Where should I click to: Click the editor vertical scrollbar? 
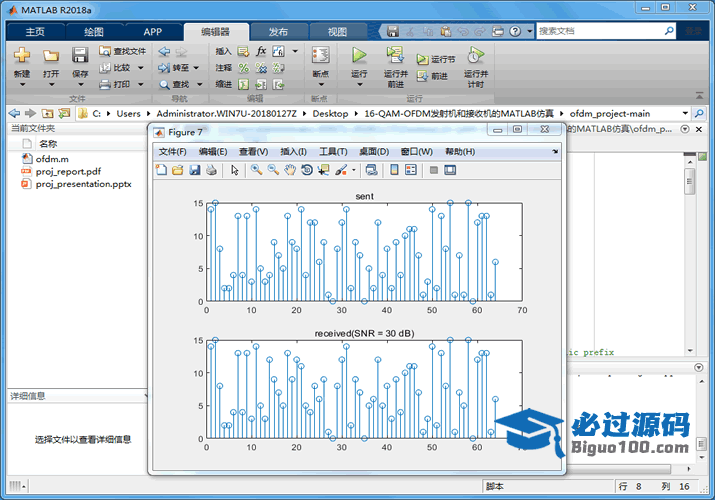tap(690, 181)
